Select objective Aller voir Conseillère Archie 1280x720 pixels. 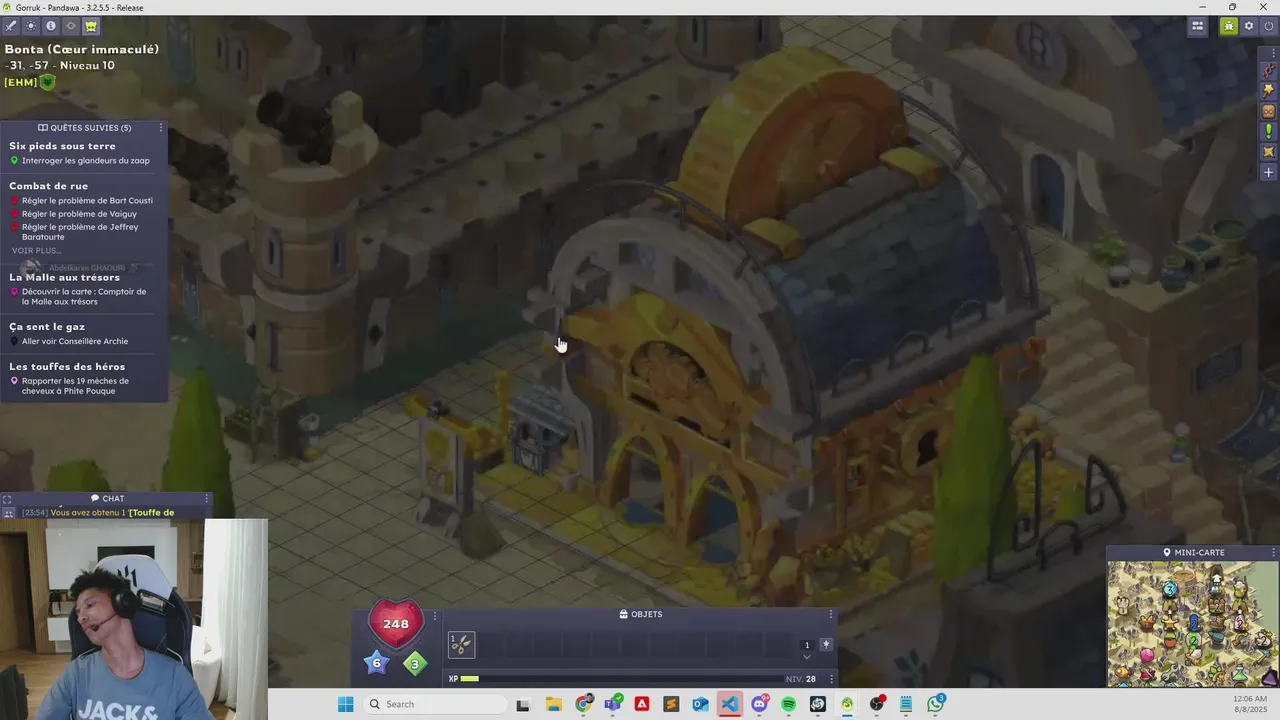click(x=75, y=342)
